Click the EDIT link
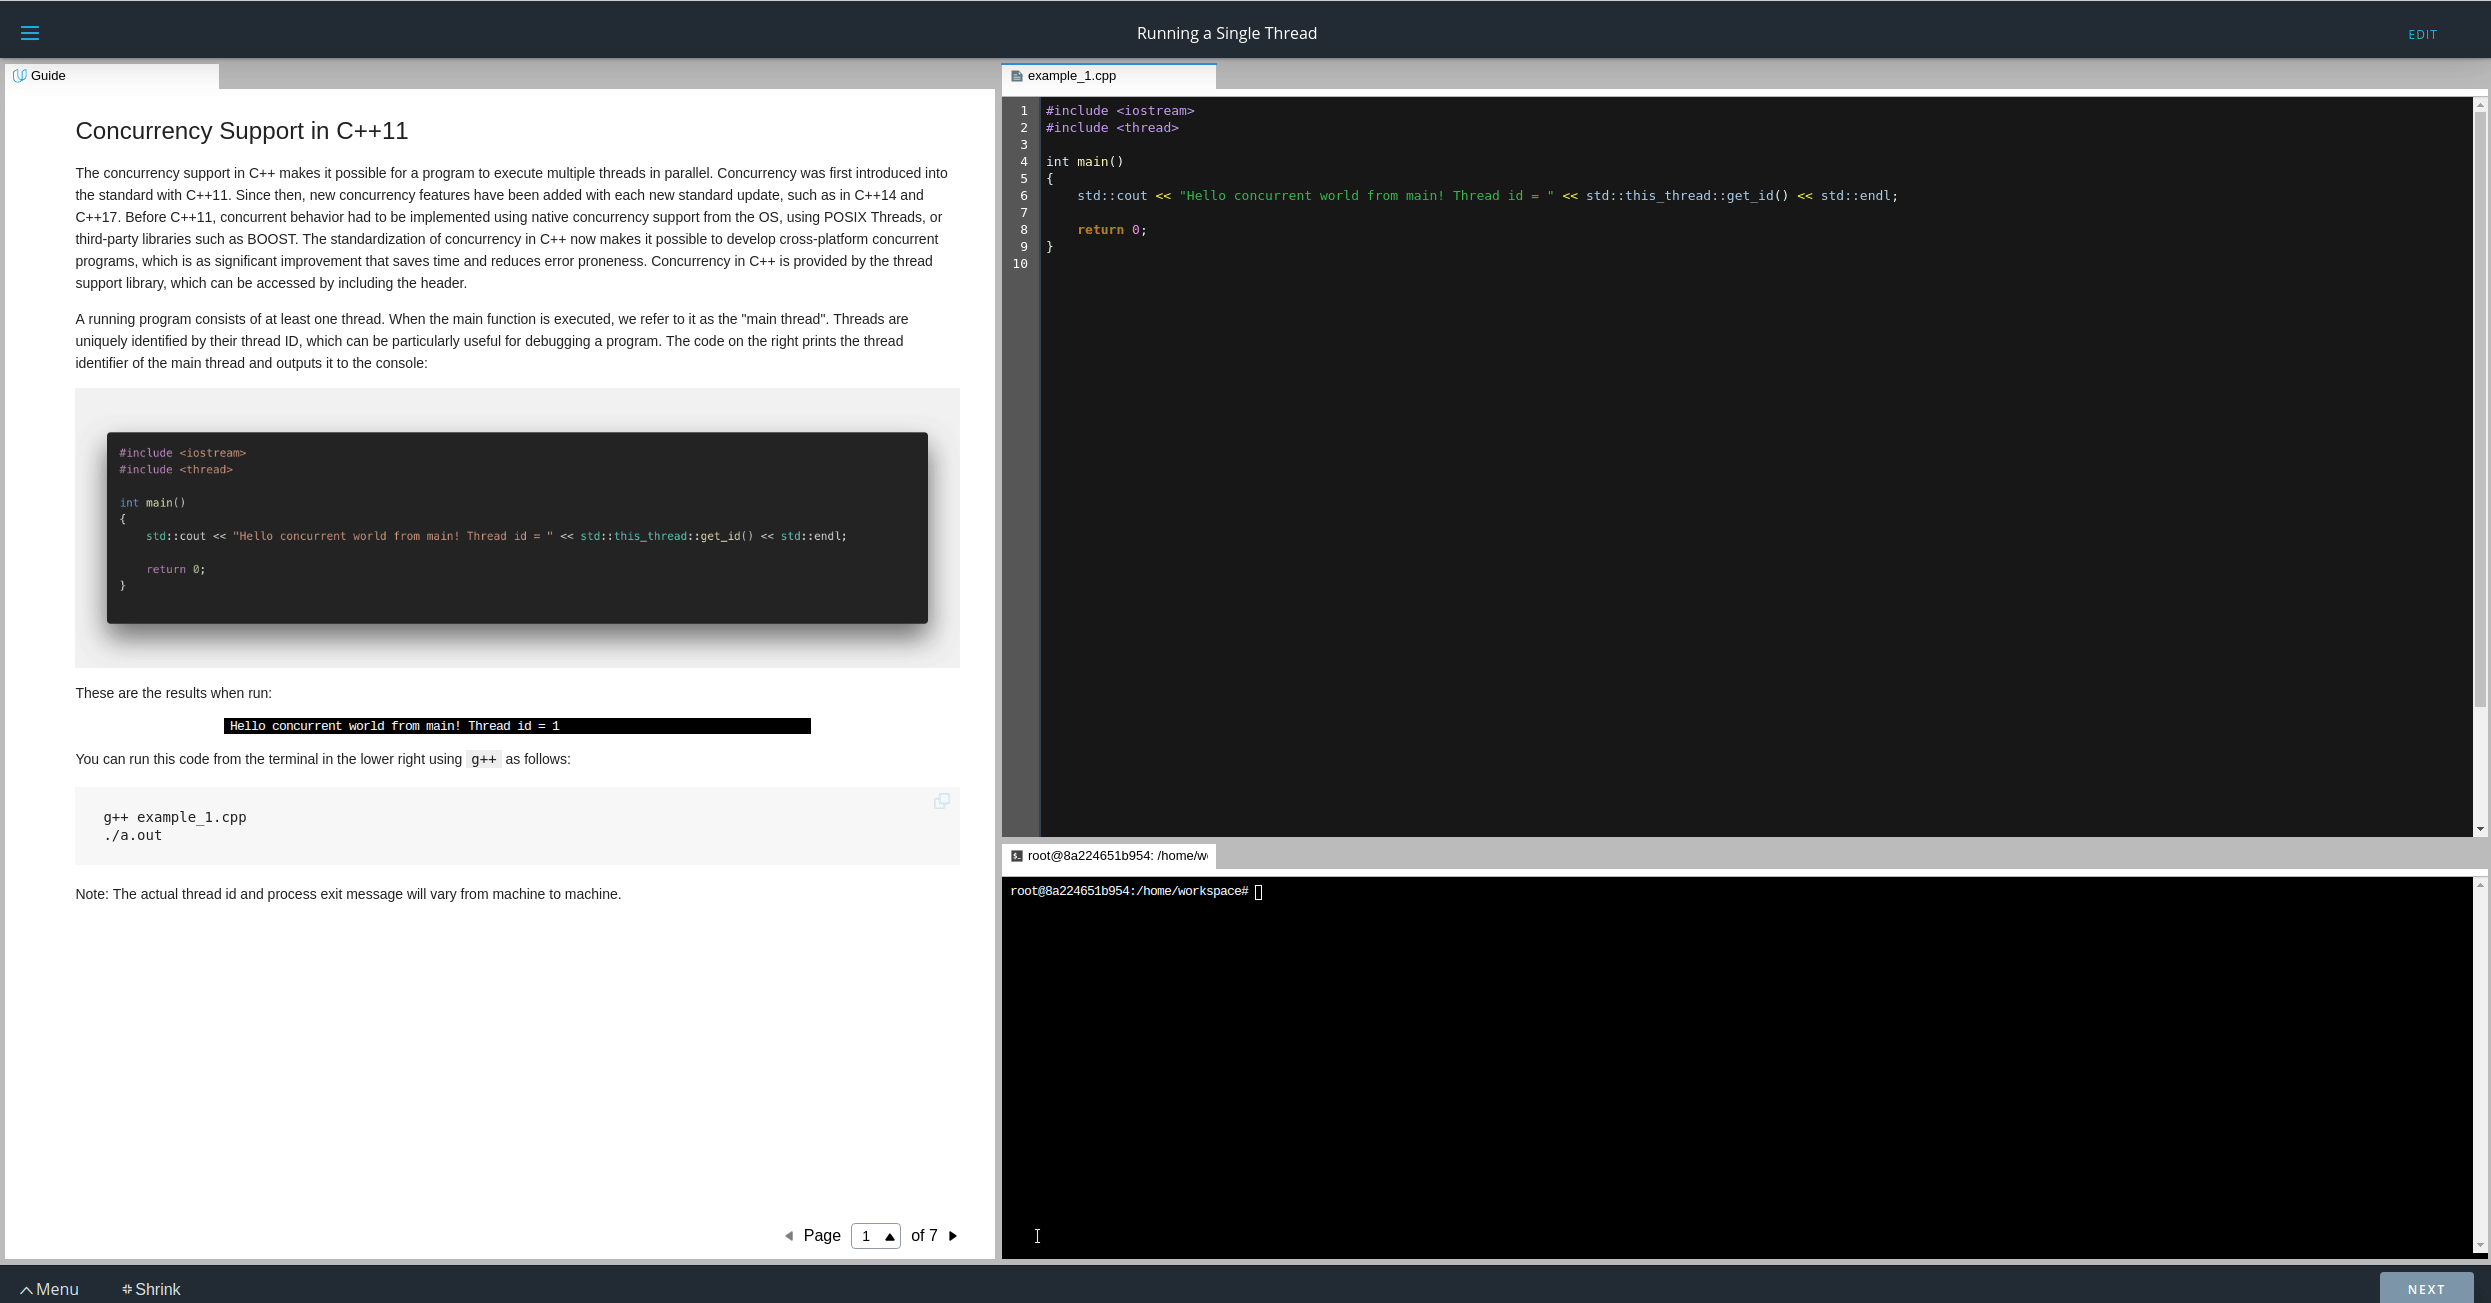Viewport: 2491px width, 1303px height. (x=2422, y=34)
